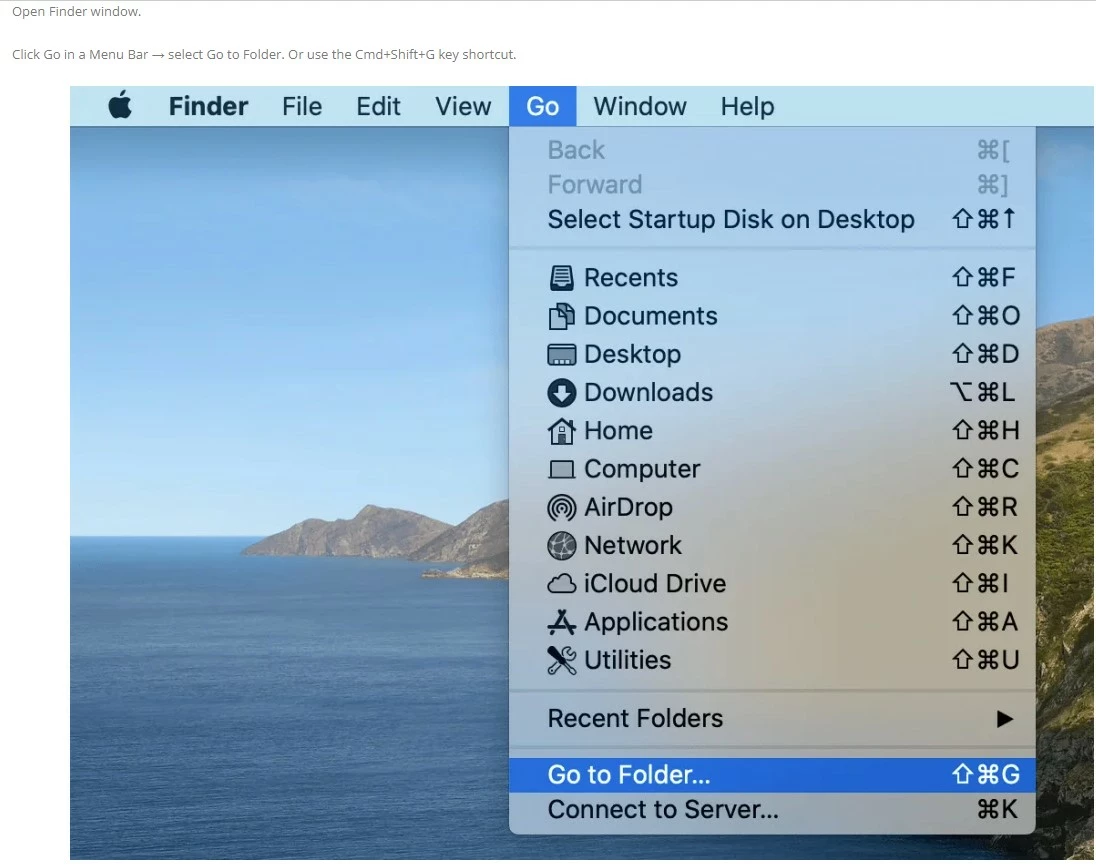
Task: Select the Recents menu label
Action: (x=630, y=278)
